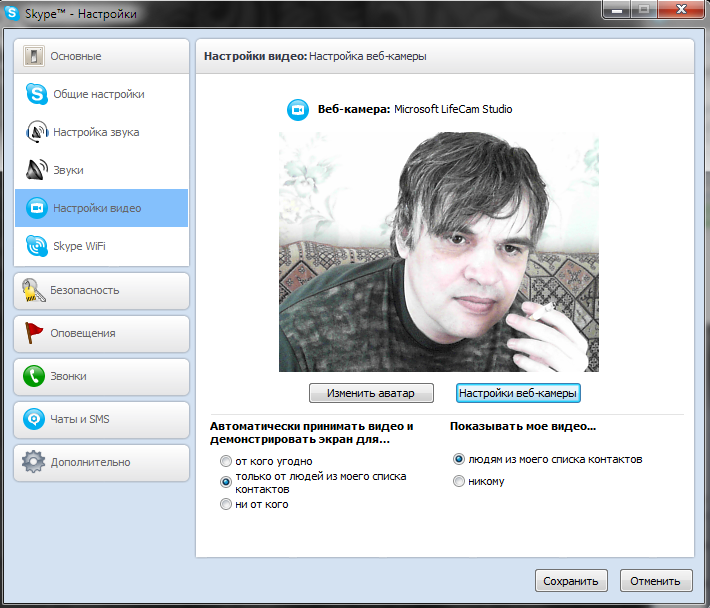Expand the Безопасность section
710x608 pixels.
point(101,291)
